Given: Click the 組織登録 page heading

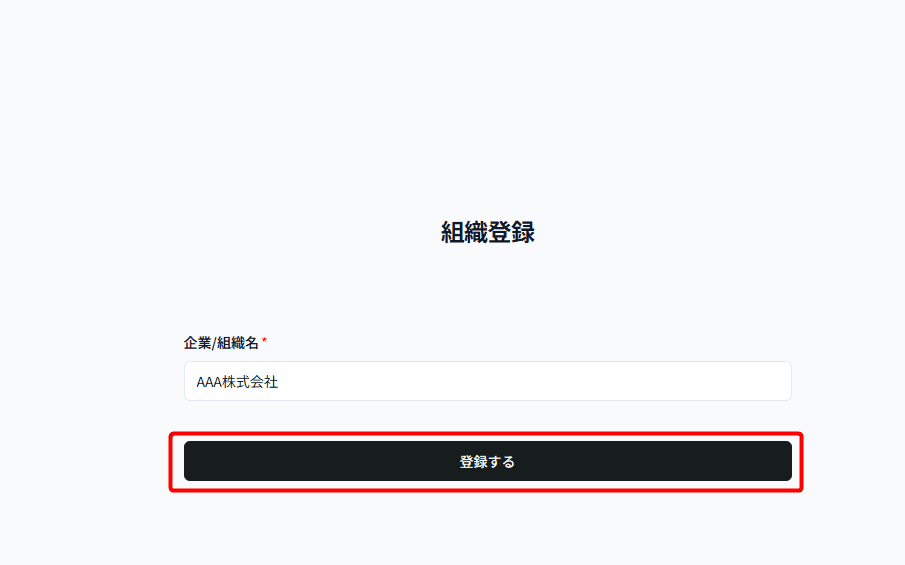Looking at the screenshot, I should coord(488,232).
